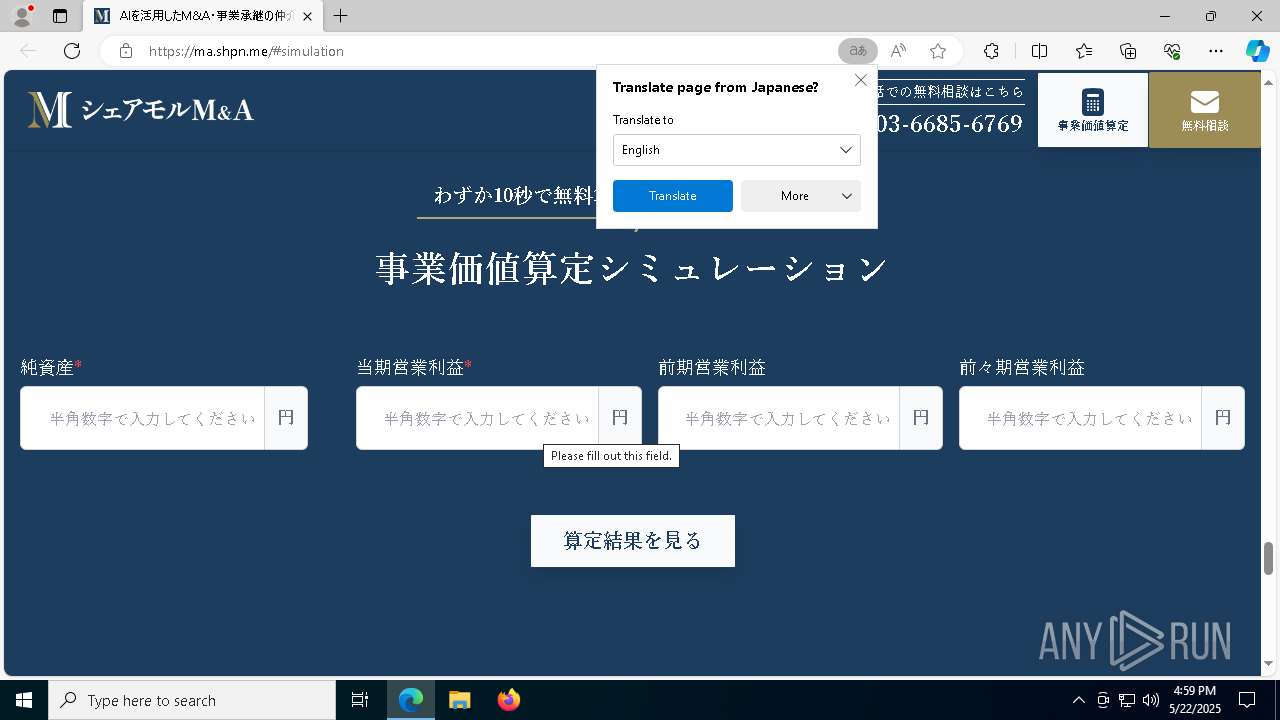Click the page vertical scrollbar thumb
The height and width of the screenshot is (720, 1280).
[x=1268, y=558]
